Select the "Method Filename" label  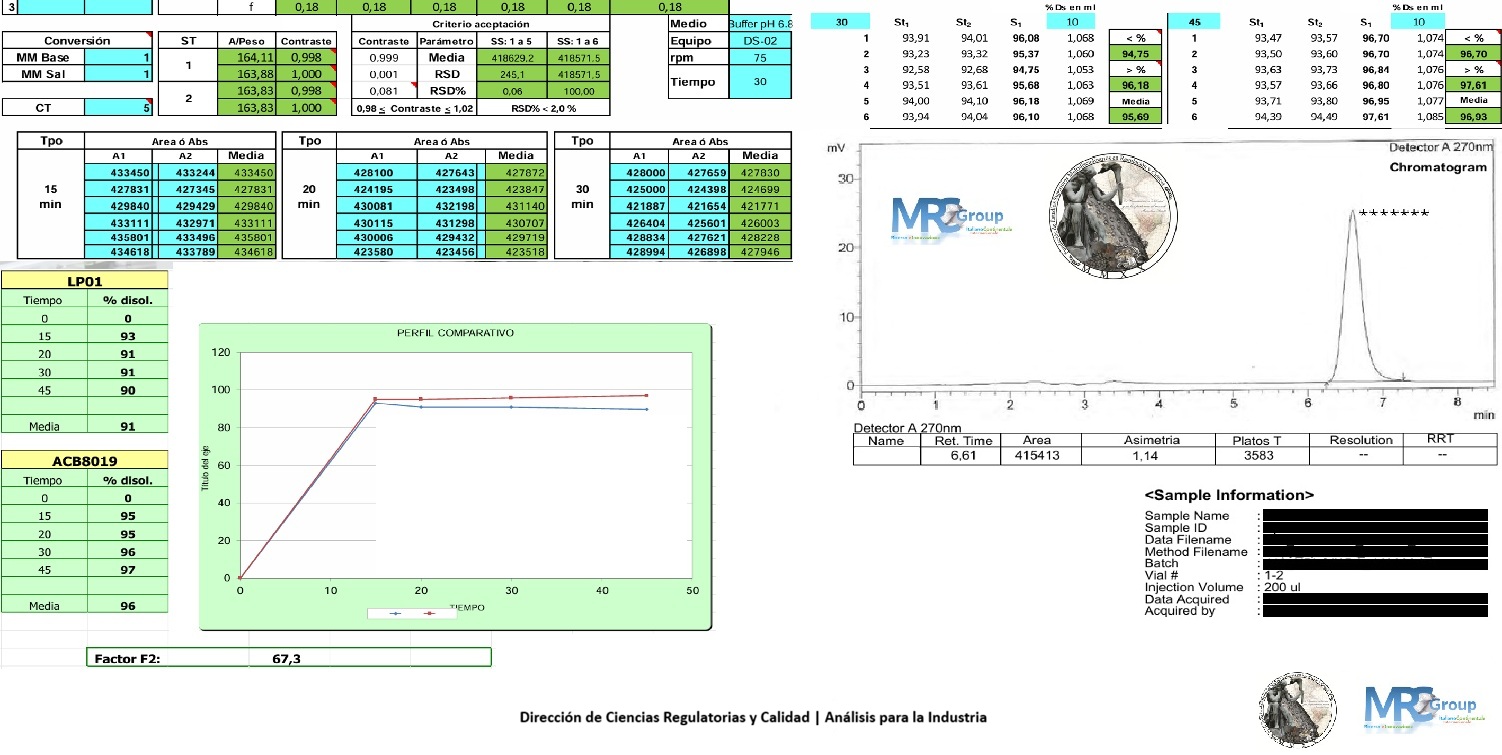coord(1196,552)
